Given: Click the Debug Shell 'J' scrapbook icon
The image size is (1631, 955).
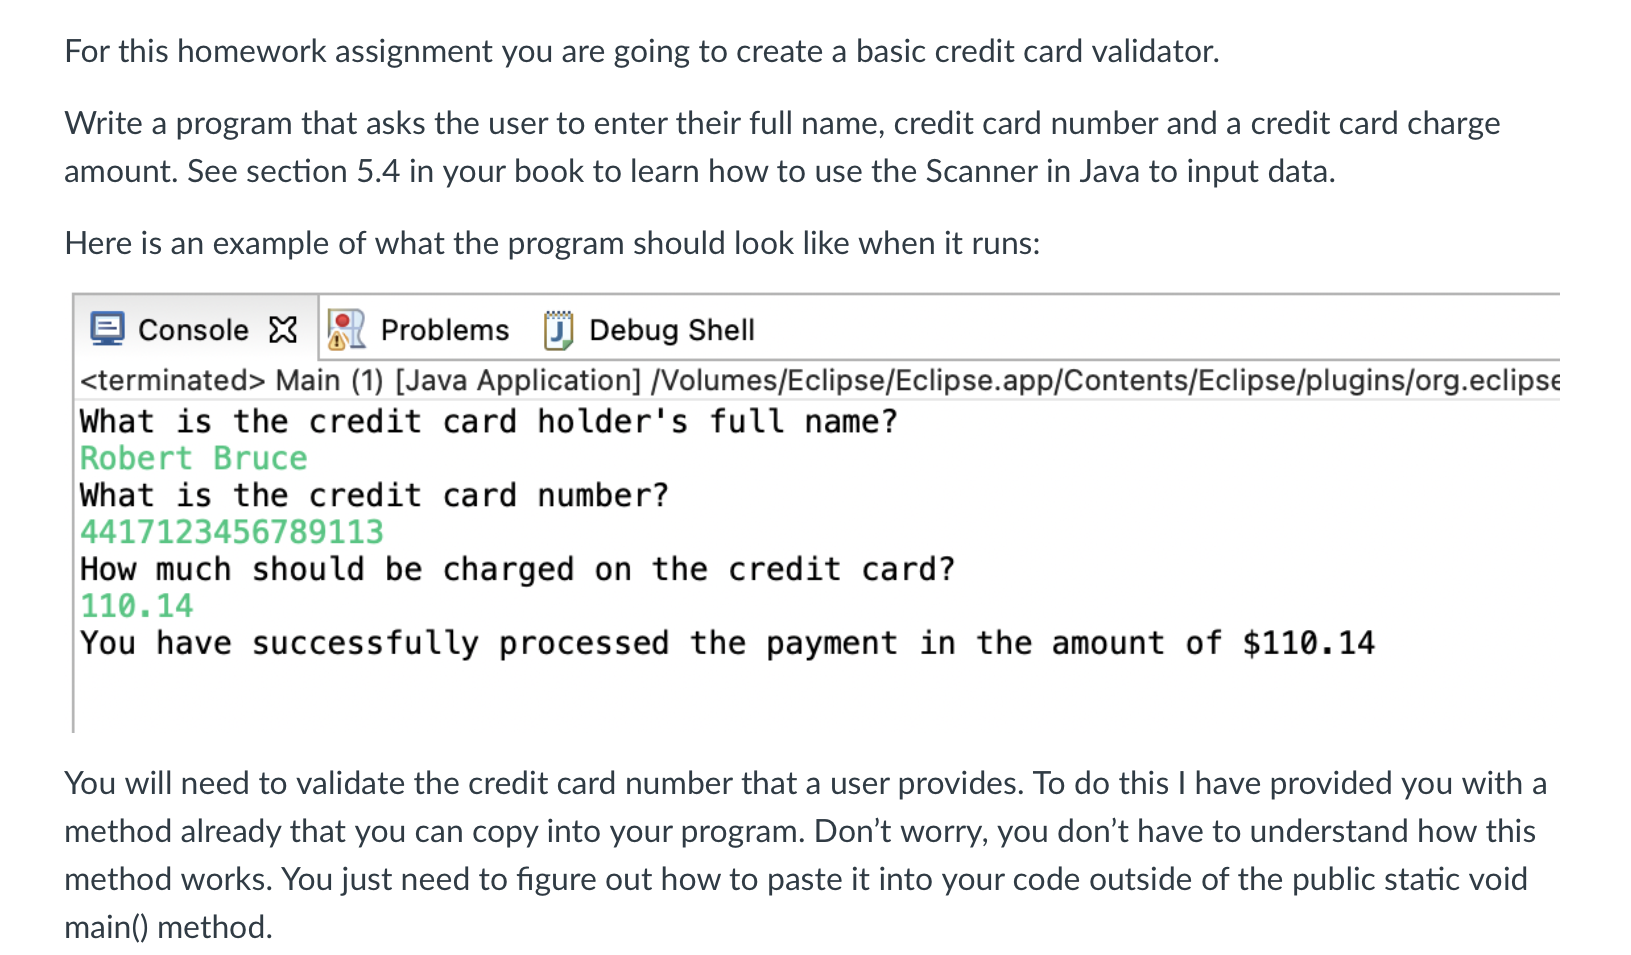Looking at the screenshot, I should (x=557, y=329).
